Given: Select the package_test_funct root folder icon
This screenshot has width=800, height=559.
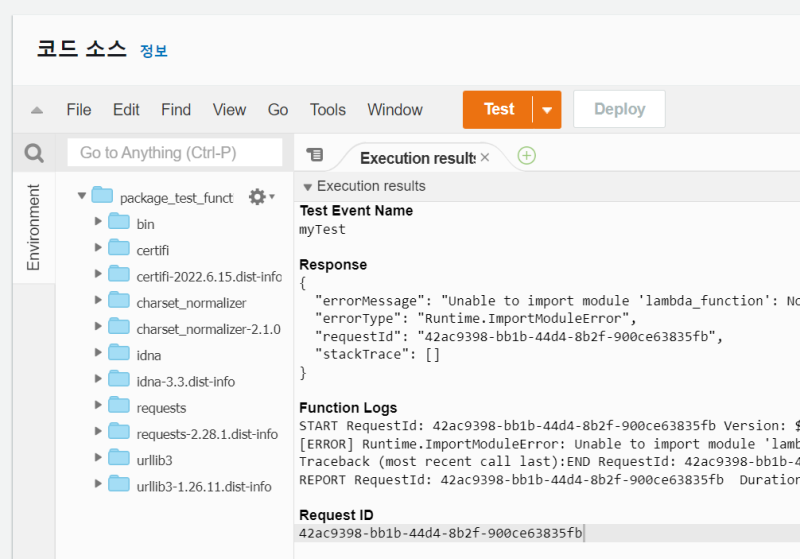Looking at the screenshot, I should (x=102, y=195).
